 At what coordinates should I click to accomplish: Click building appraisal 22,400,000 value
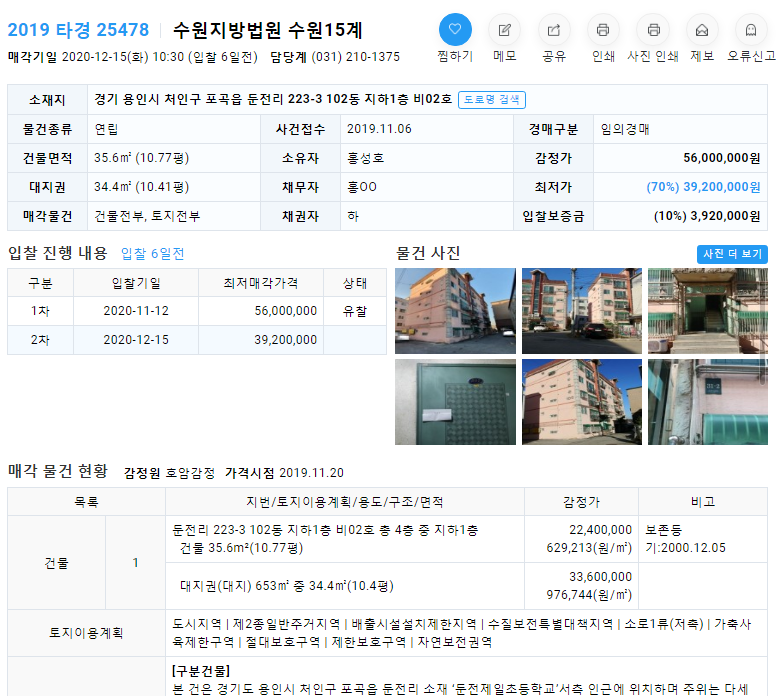601,530
